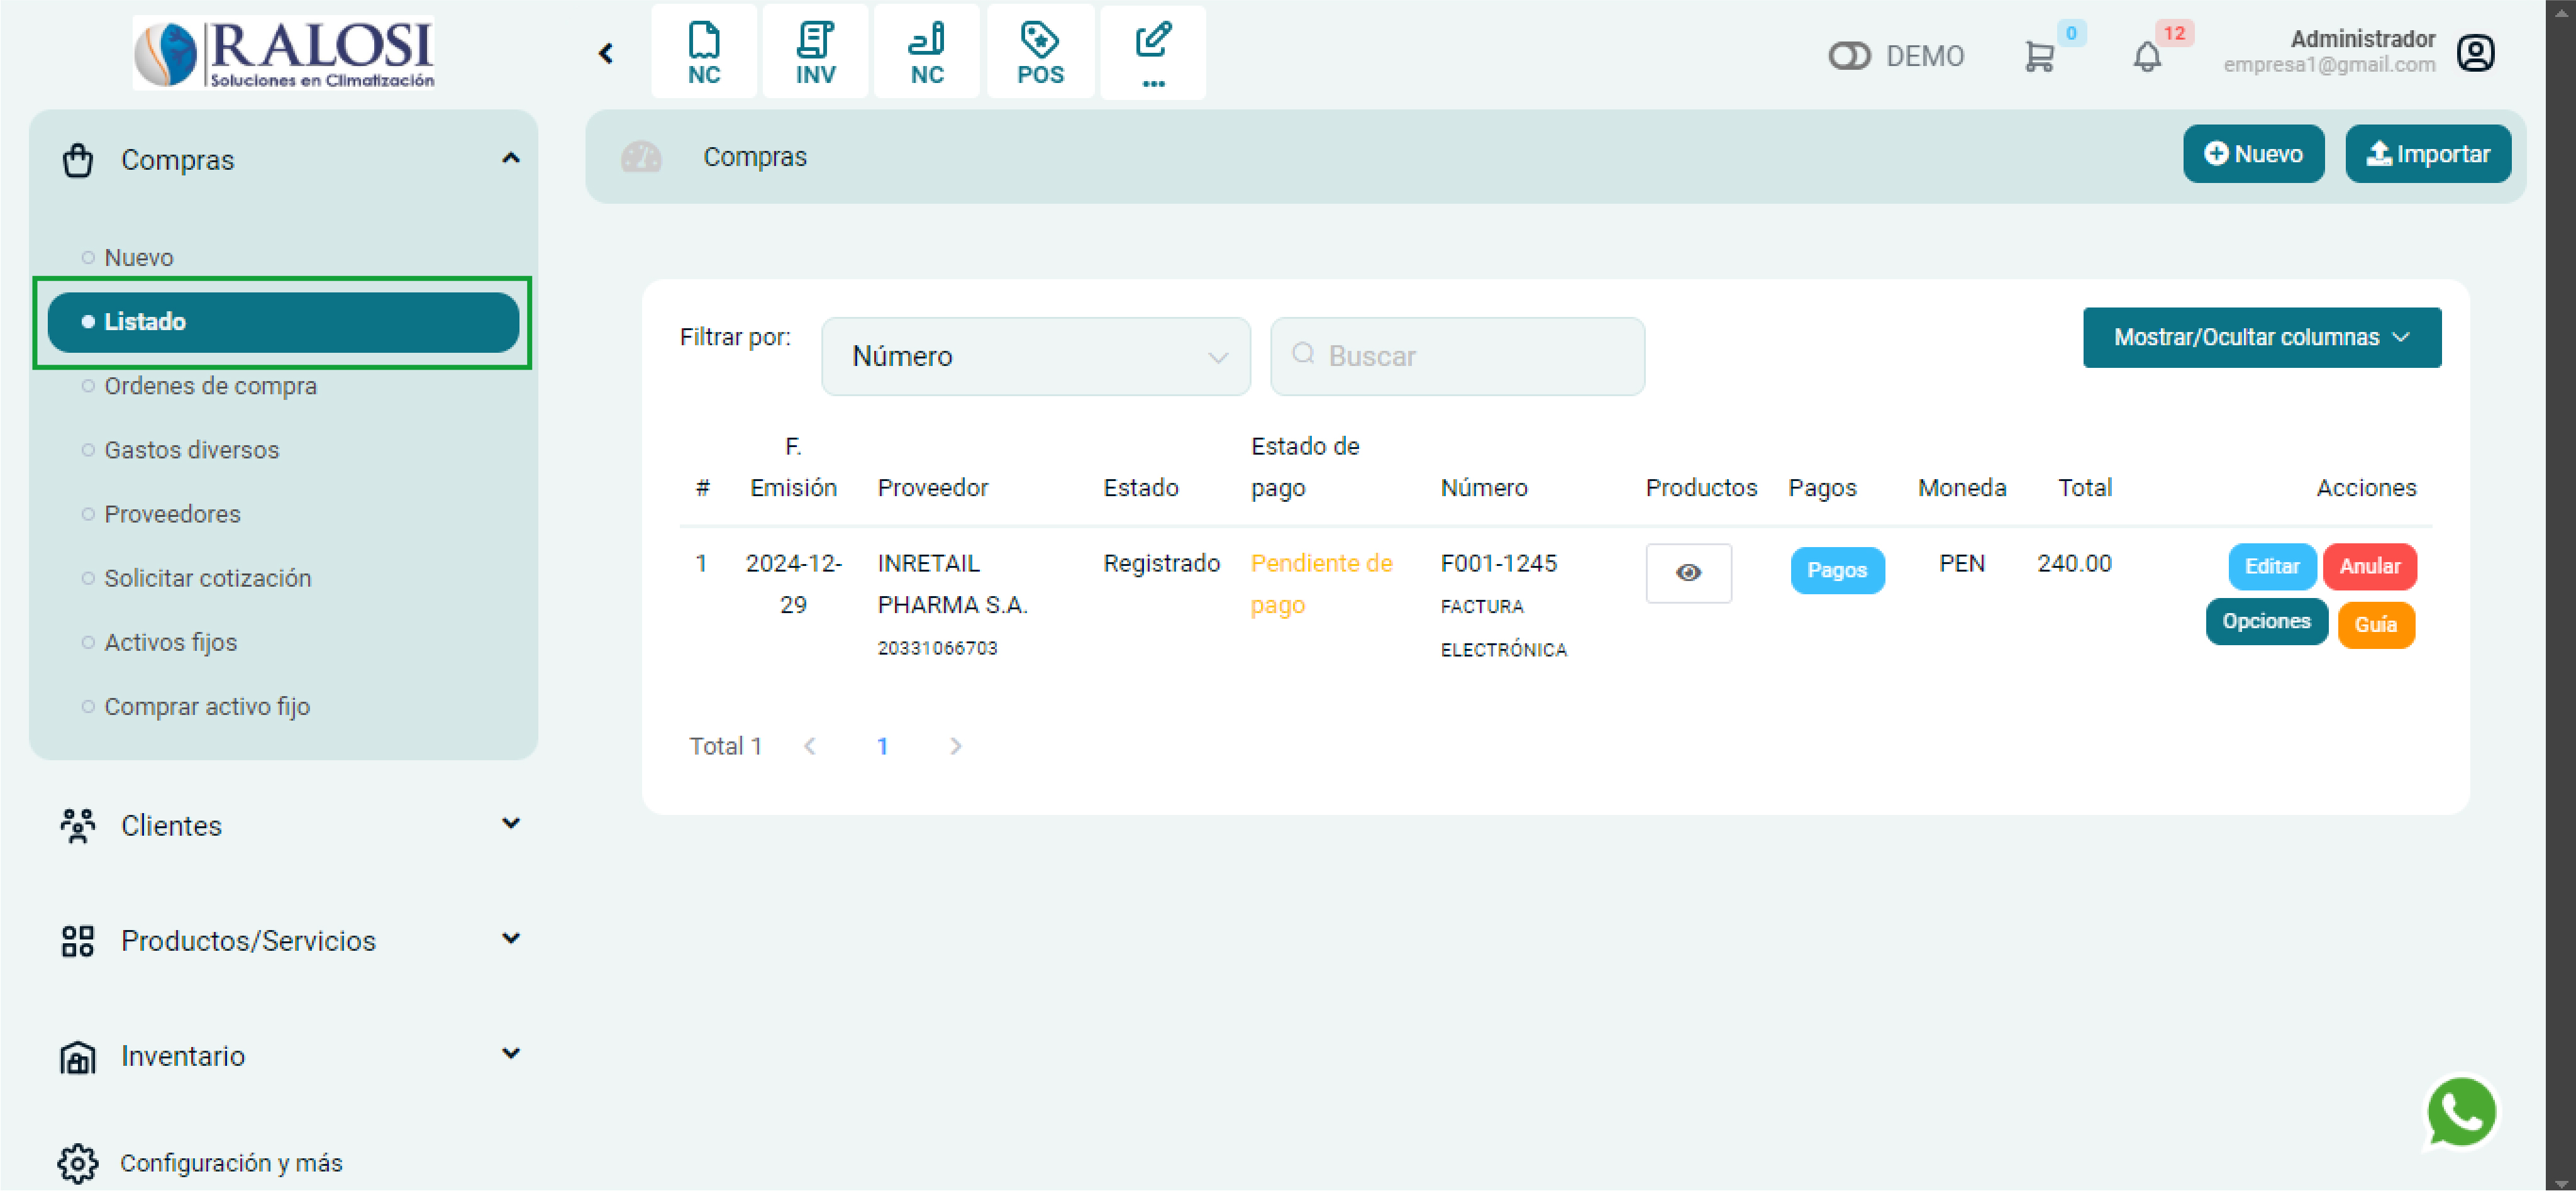Click the Opciones button
This screenshot has height=1191, width=2576.
tap(2266, 622)
